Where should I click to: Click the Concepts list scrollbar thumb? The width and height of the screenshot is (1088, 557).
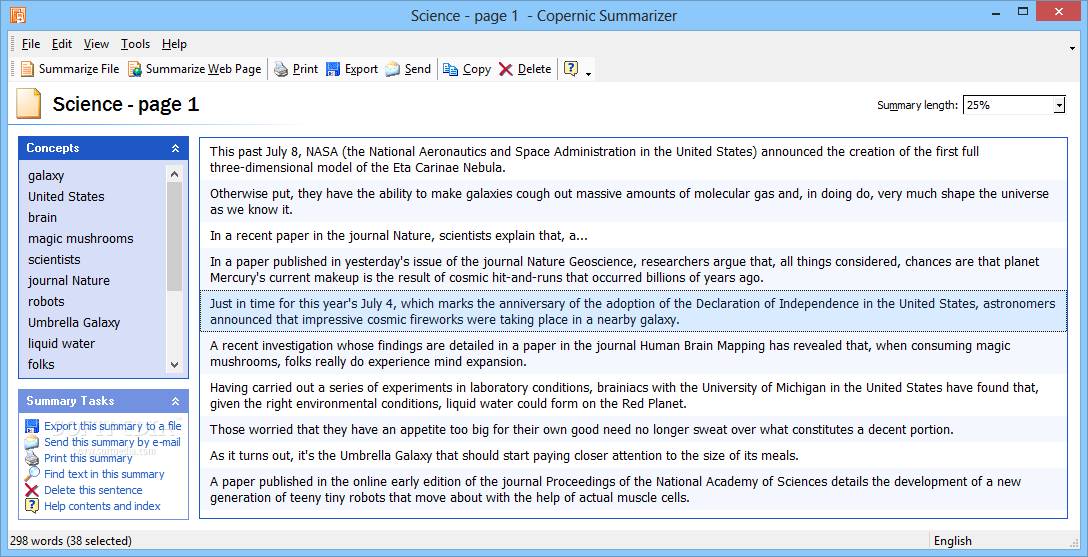[x=174, y=236]
